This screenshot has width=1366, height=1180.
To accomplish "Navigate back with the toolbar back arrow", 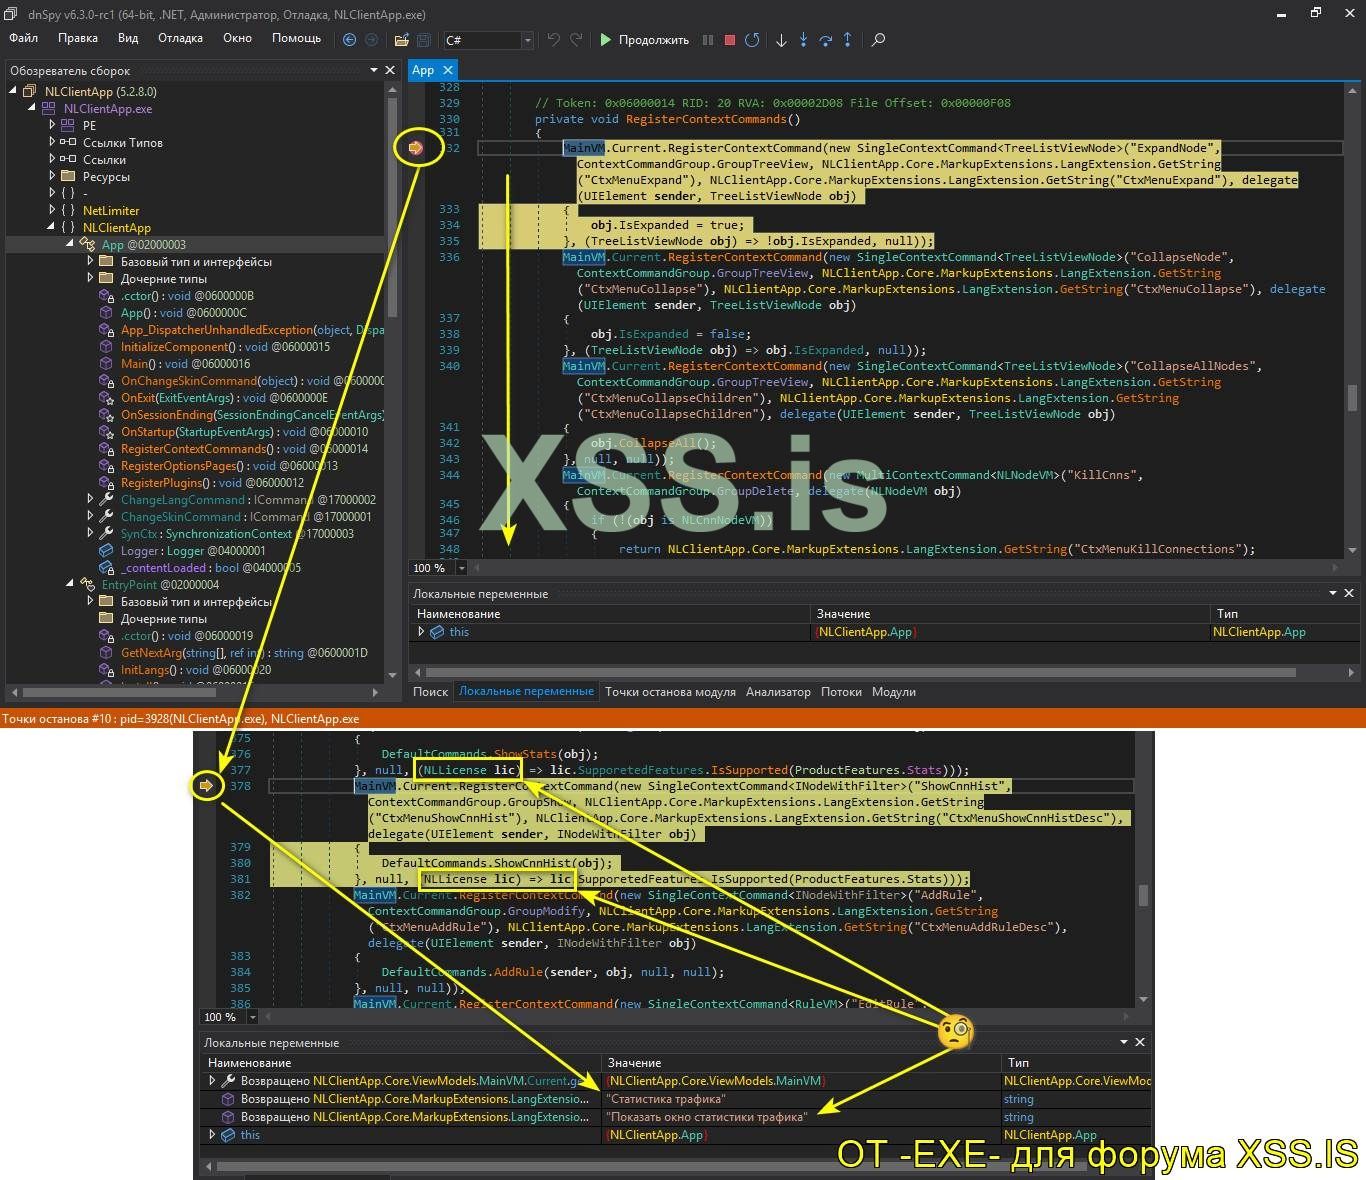I will tap(349, 40).
